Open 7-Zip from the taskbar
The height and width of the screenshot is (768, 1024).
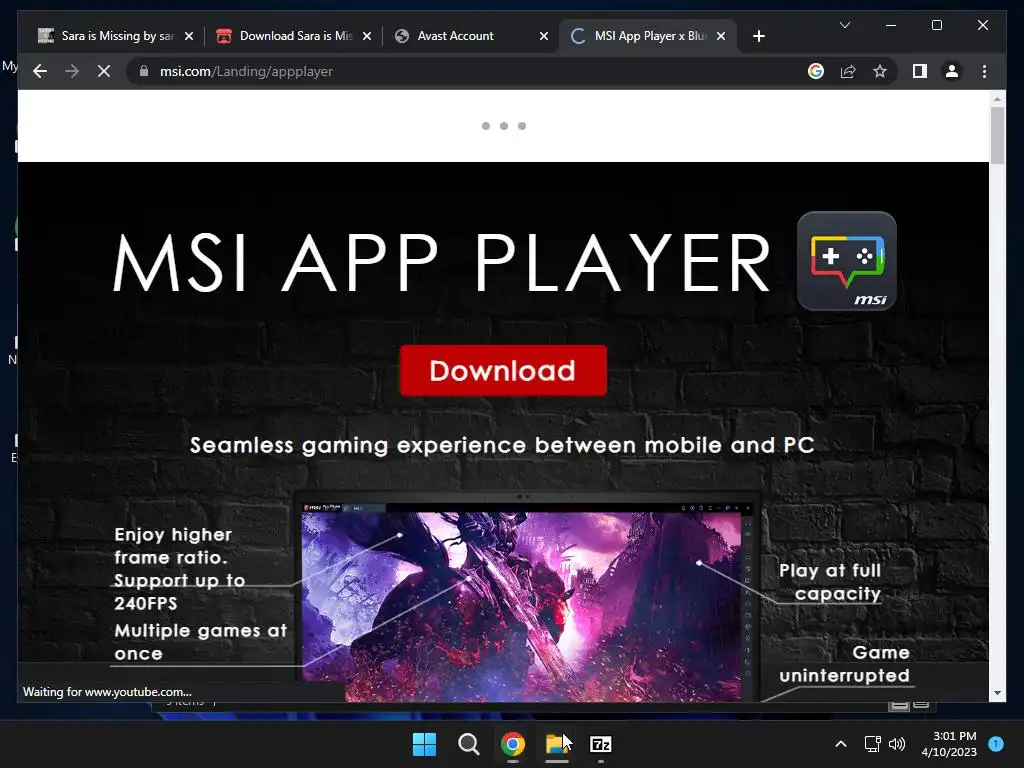tap(600, 744)
